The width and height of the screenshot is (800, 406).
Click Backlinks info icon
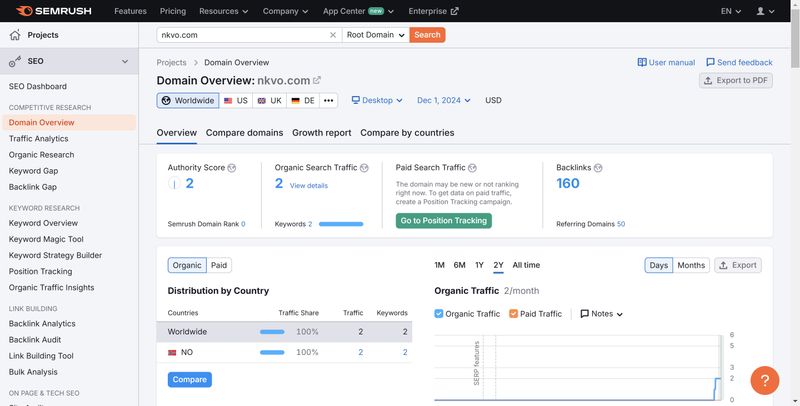click(x=598, y=168)
